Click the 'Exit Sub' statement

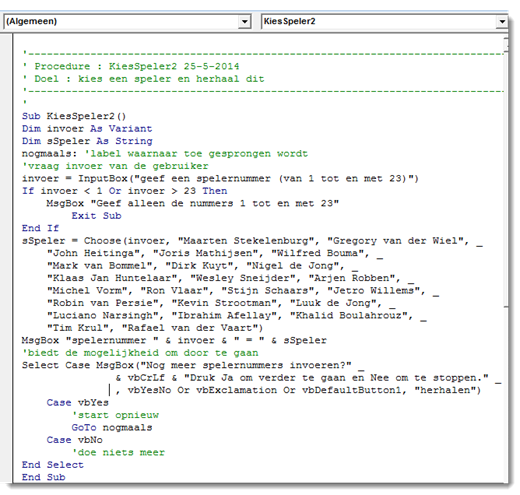point(96,216)
